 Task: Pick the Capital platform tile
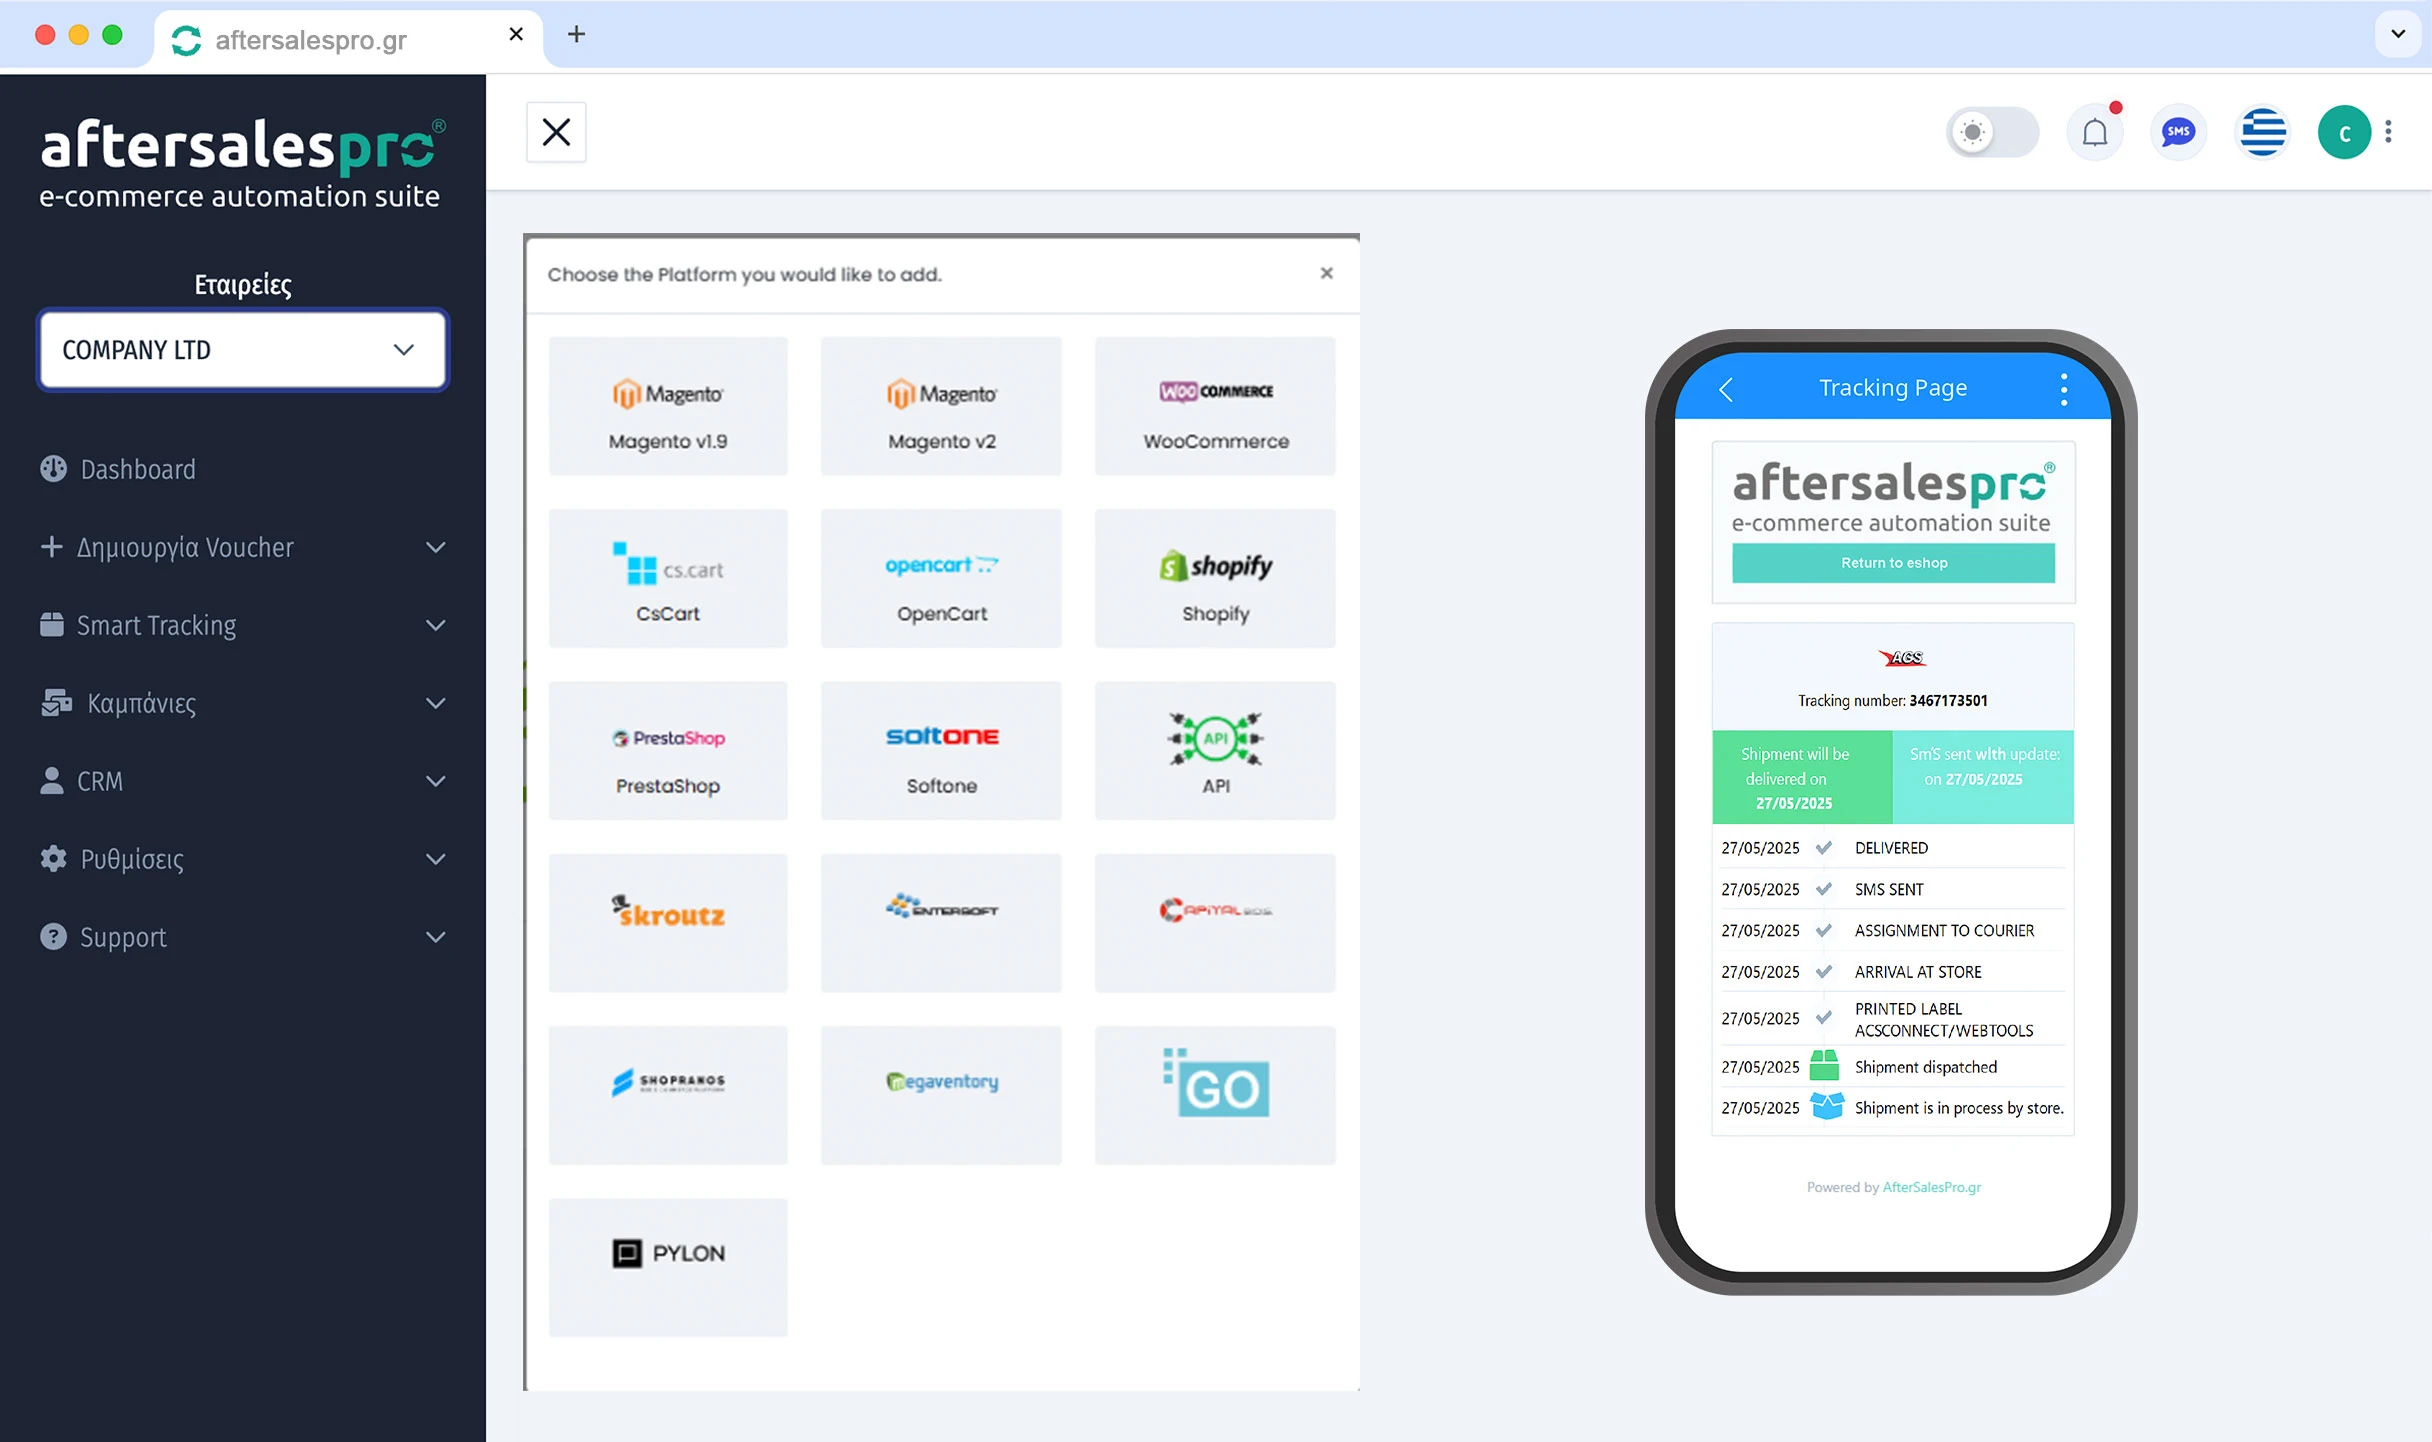pyautogui.click(x=1215, y=923)
